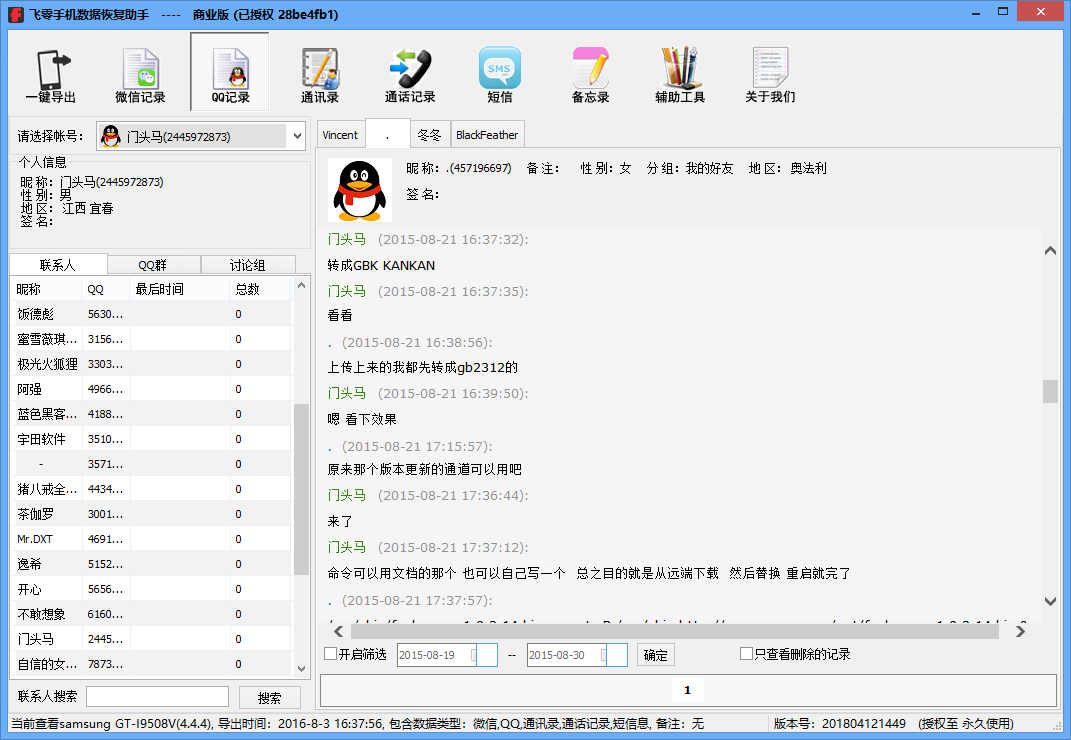Open the 通讯录 contacts icon
Screen dimensions: 1071x740
pos(320,74)
